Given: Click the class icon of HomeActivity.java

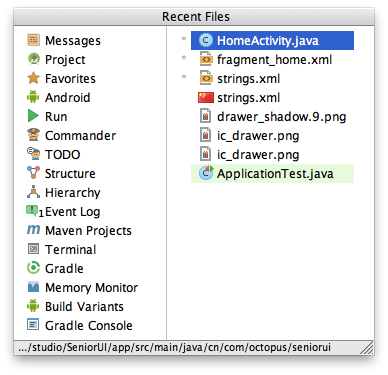Looking at the screenshot, I should pos(206,40).
